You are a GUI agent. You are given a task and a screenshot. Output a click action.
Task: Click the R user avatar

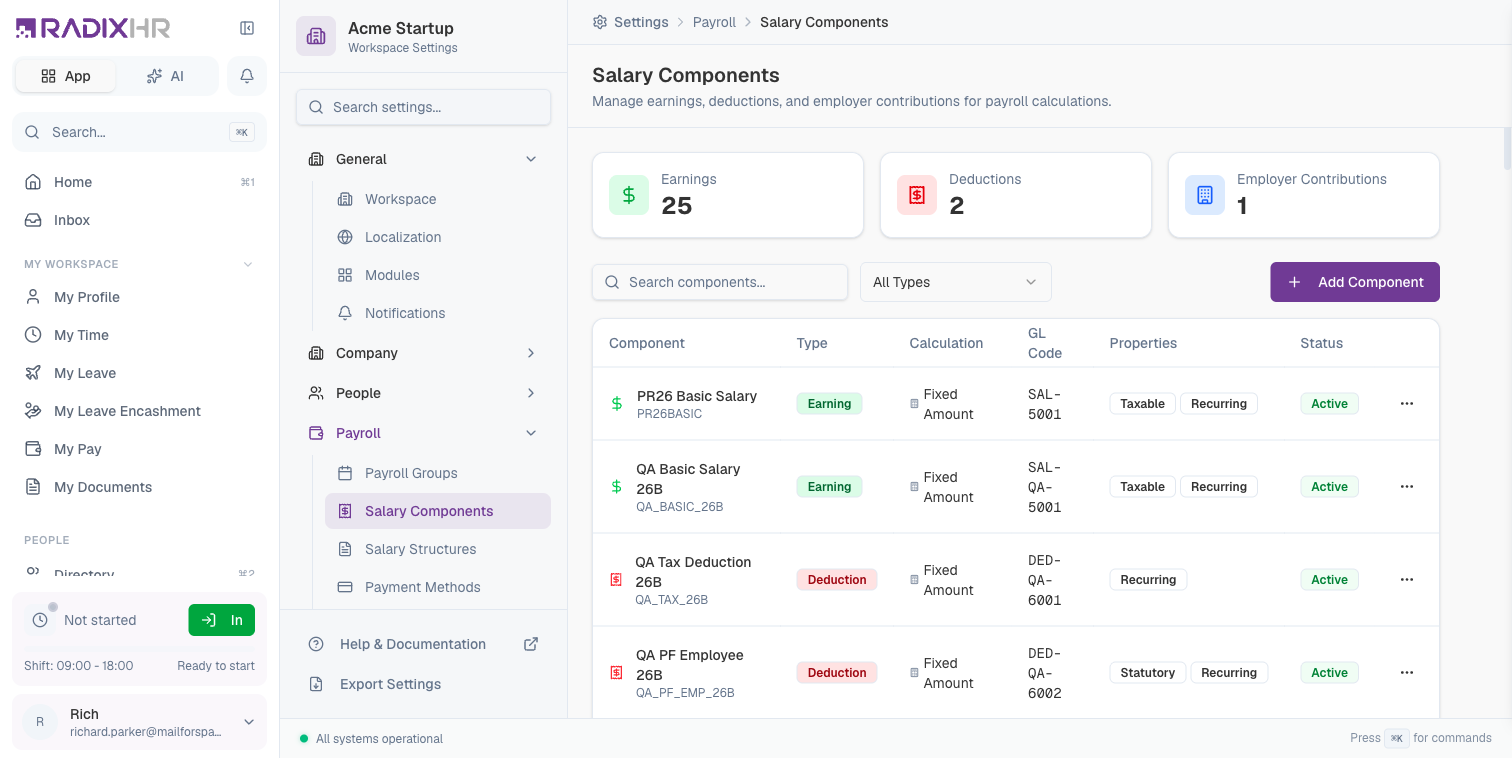[x=40, y=722]
